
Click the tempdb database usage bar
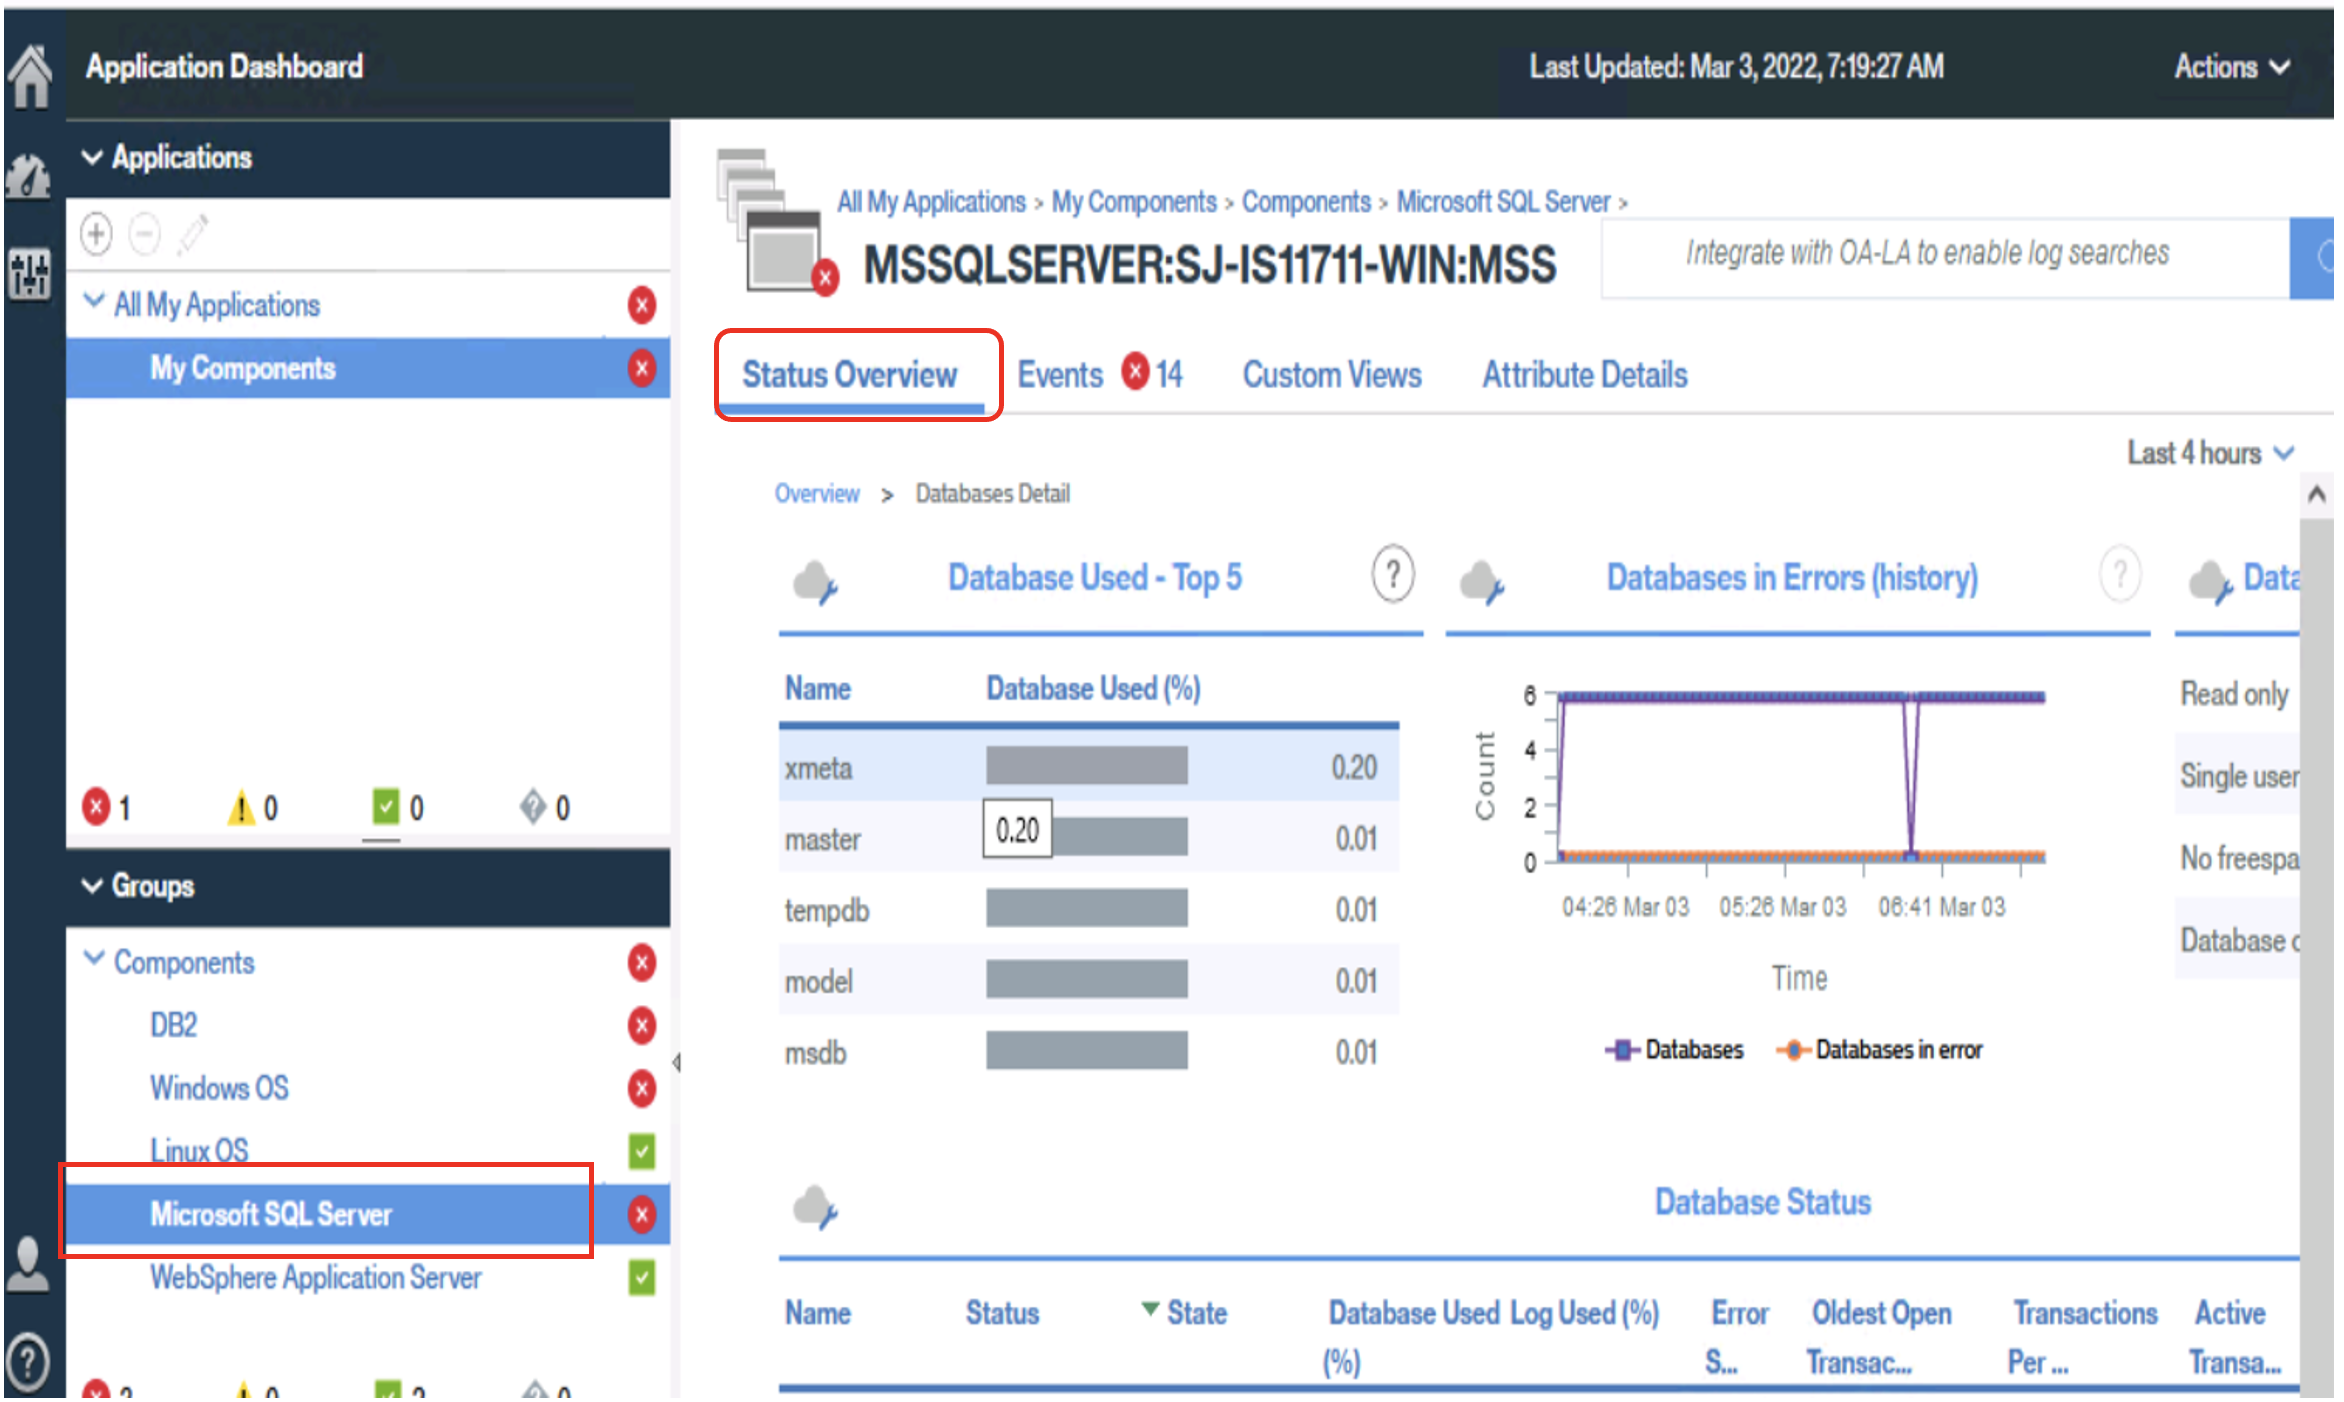point(1087,909)
